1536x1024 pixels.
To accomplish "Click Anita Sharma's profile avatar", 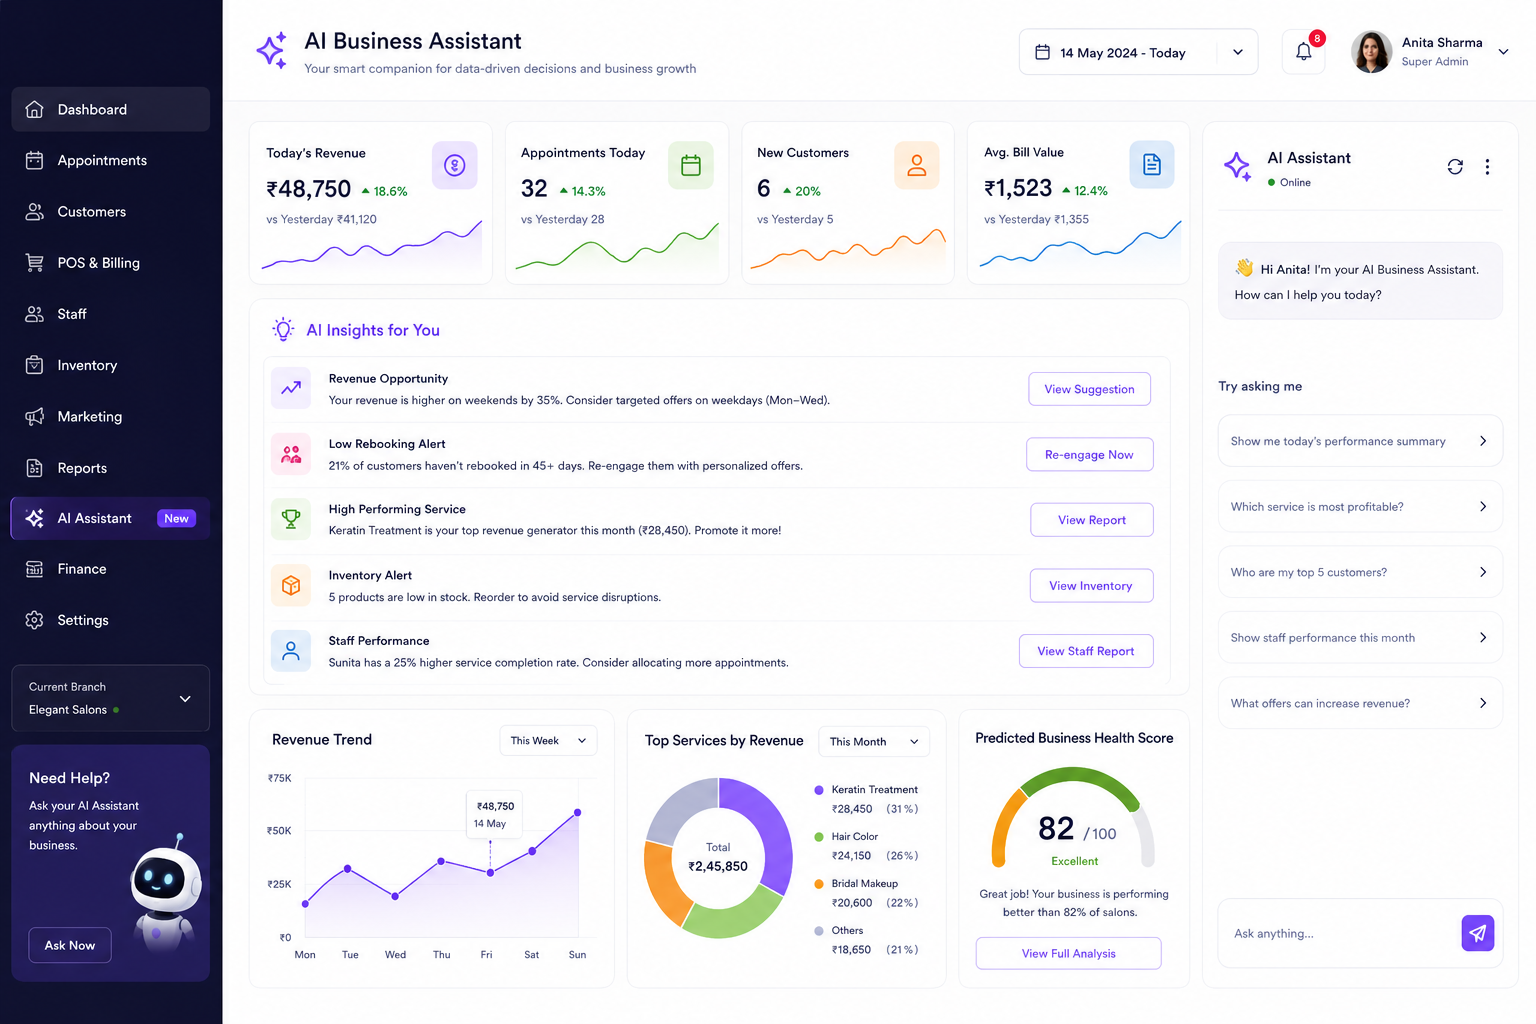I will tap(1371, 52).
